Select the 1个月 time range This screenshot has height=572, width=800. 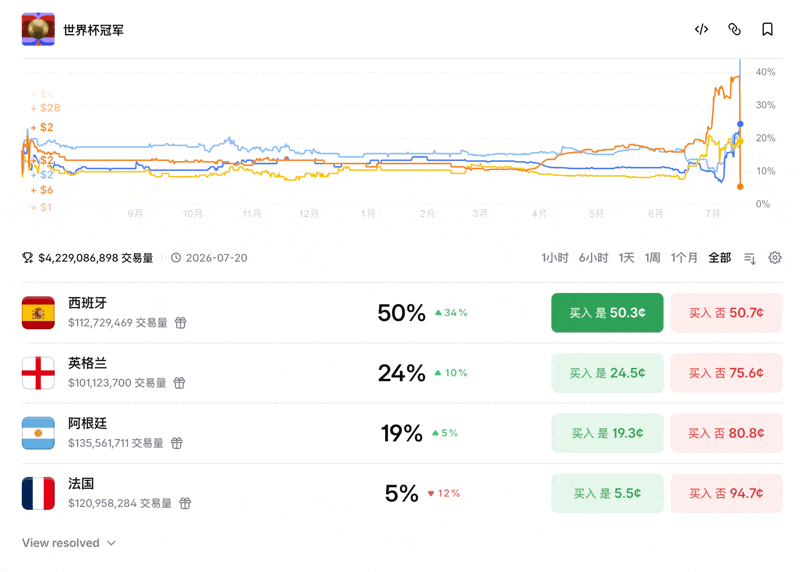click(x=684, y=258)
